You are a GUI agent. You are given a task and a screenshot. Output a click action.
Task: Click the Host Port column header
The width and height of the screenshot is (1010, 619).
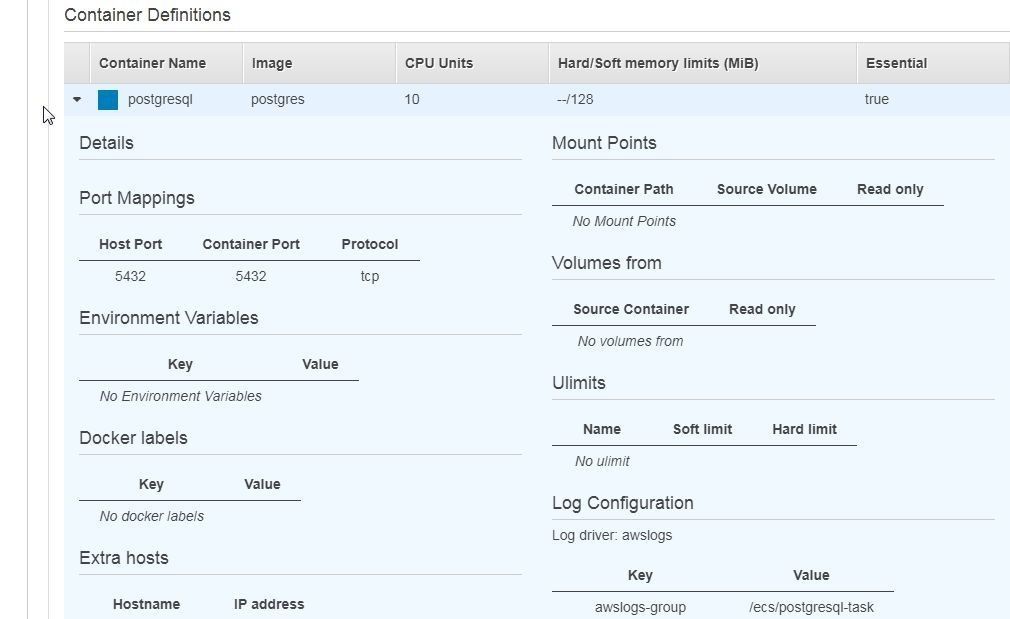click(130, 244)
